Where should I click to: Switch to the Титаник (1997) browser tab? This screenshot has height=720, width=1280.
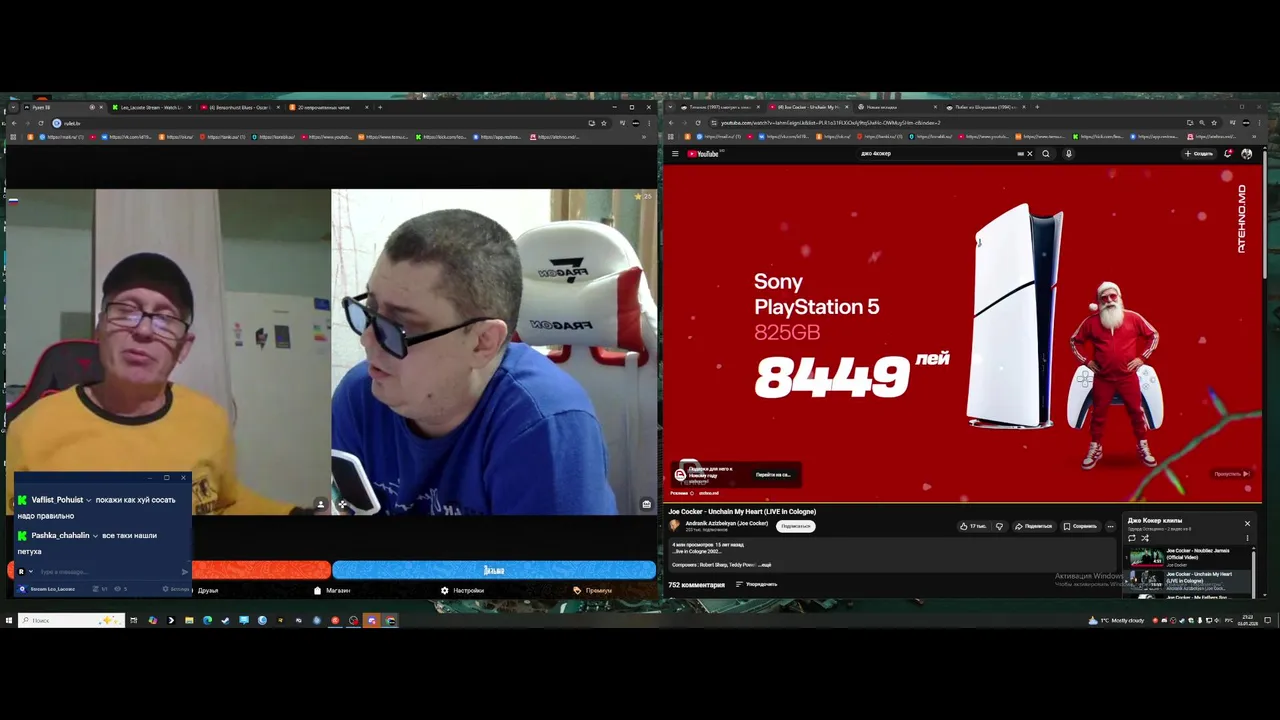718,107
